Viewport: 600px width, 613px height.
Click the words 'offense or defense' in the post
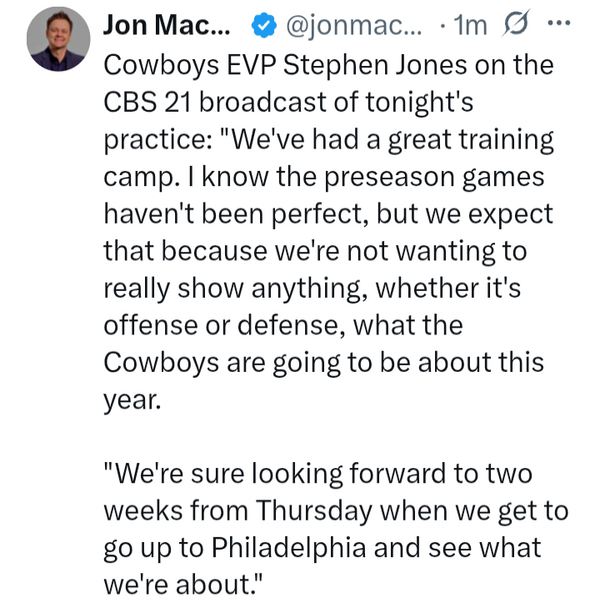(224, 326)
